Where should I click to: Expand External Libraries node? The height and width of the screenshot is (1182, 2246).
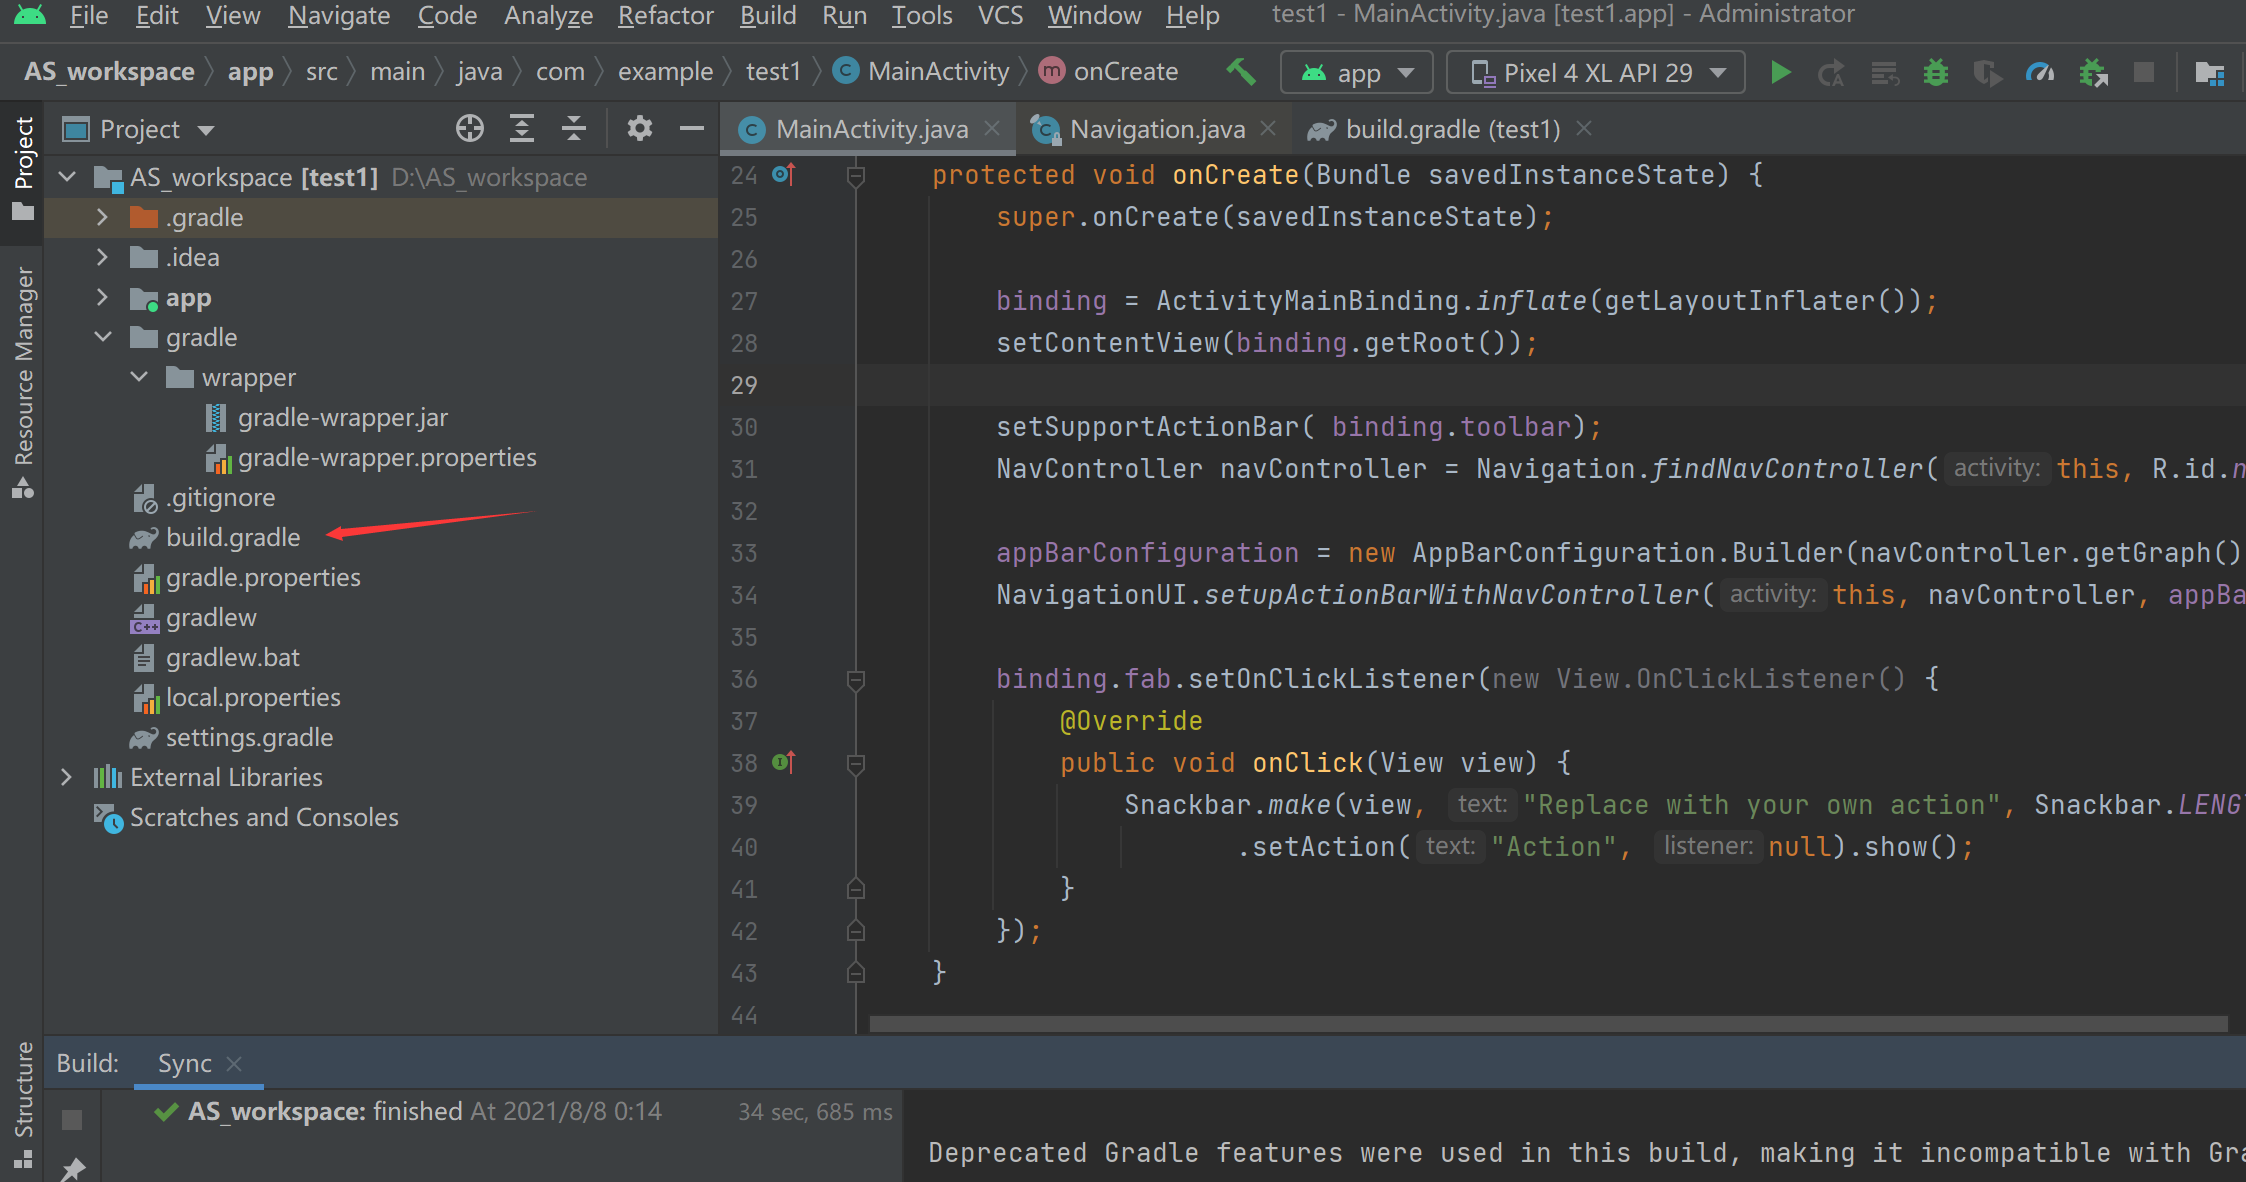pos(66,777)
